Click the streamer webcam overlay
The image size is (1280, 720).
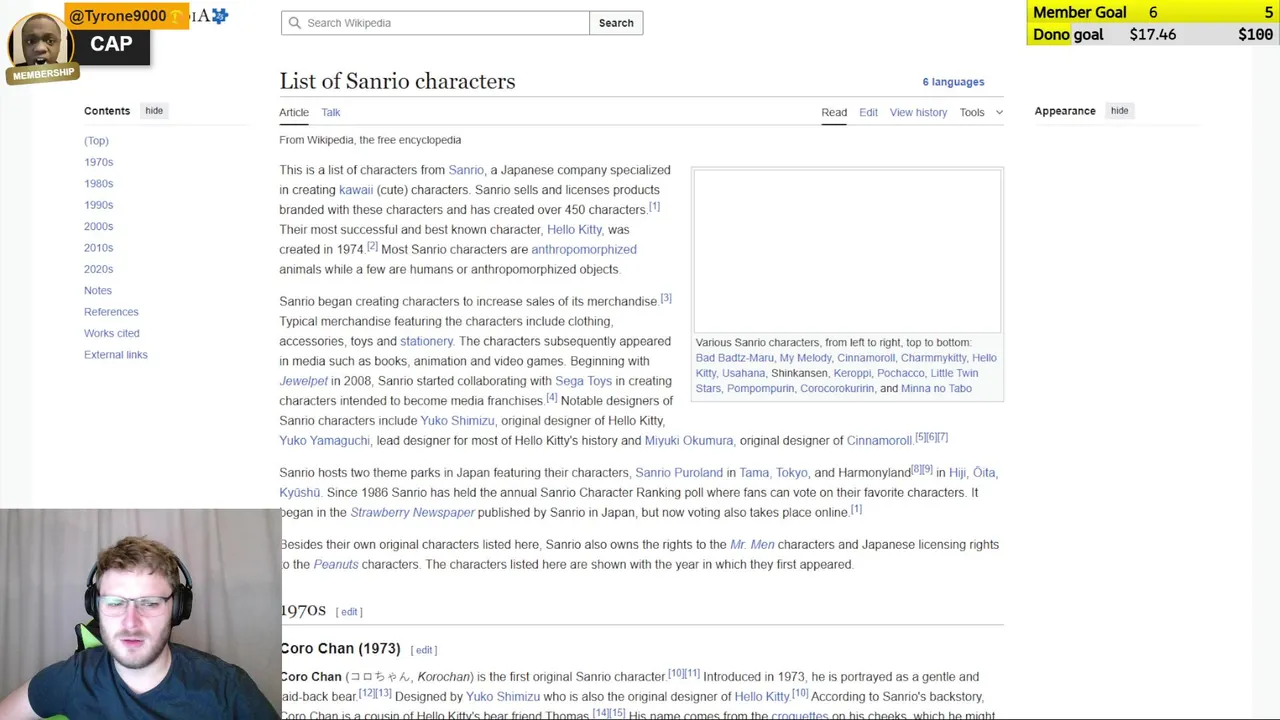(x=140, y=614)
